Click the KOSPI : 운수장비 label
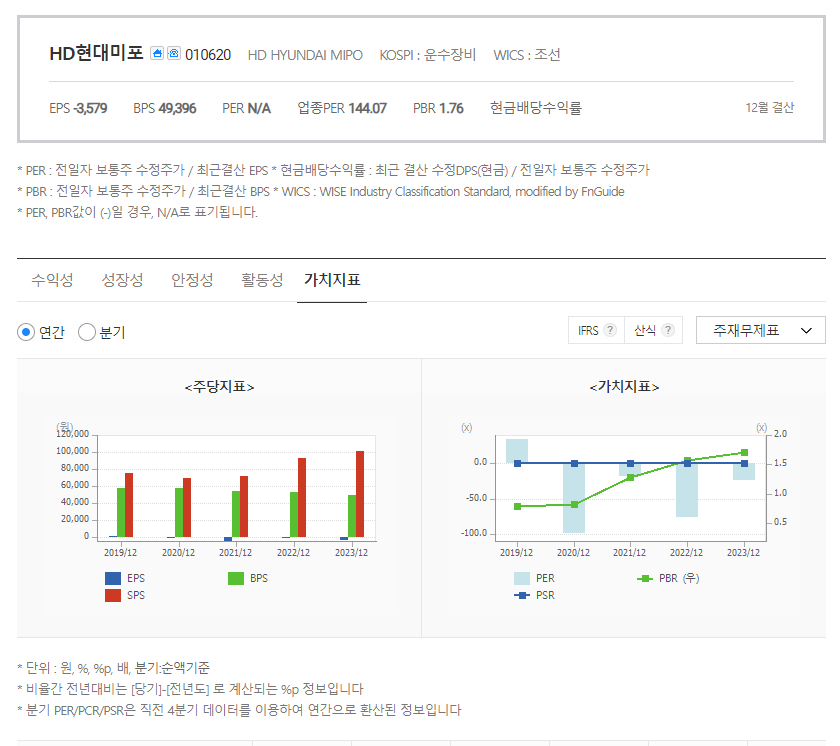 click(x=428, y=55)
